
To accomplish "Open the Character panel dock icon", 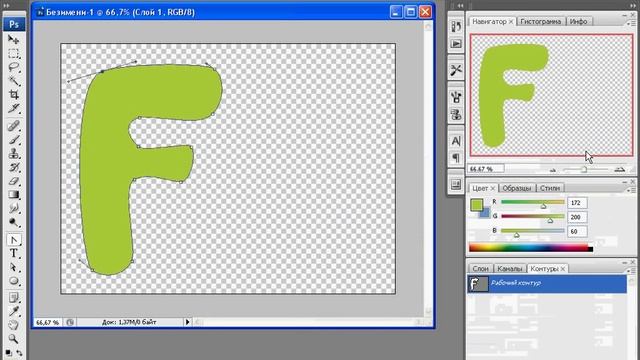I will click(x=456, y=141).
